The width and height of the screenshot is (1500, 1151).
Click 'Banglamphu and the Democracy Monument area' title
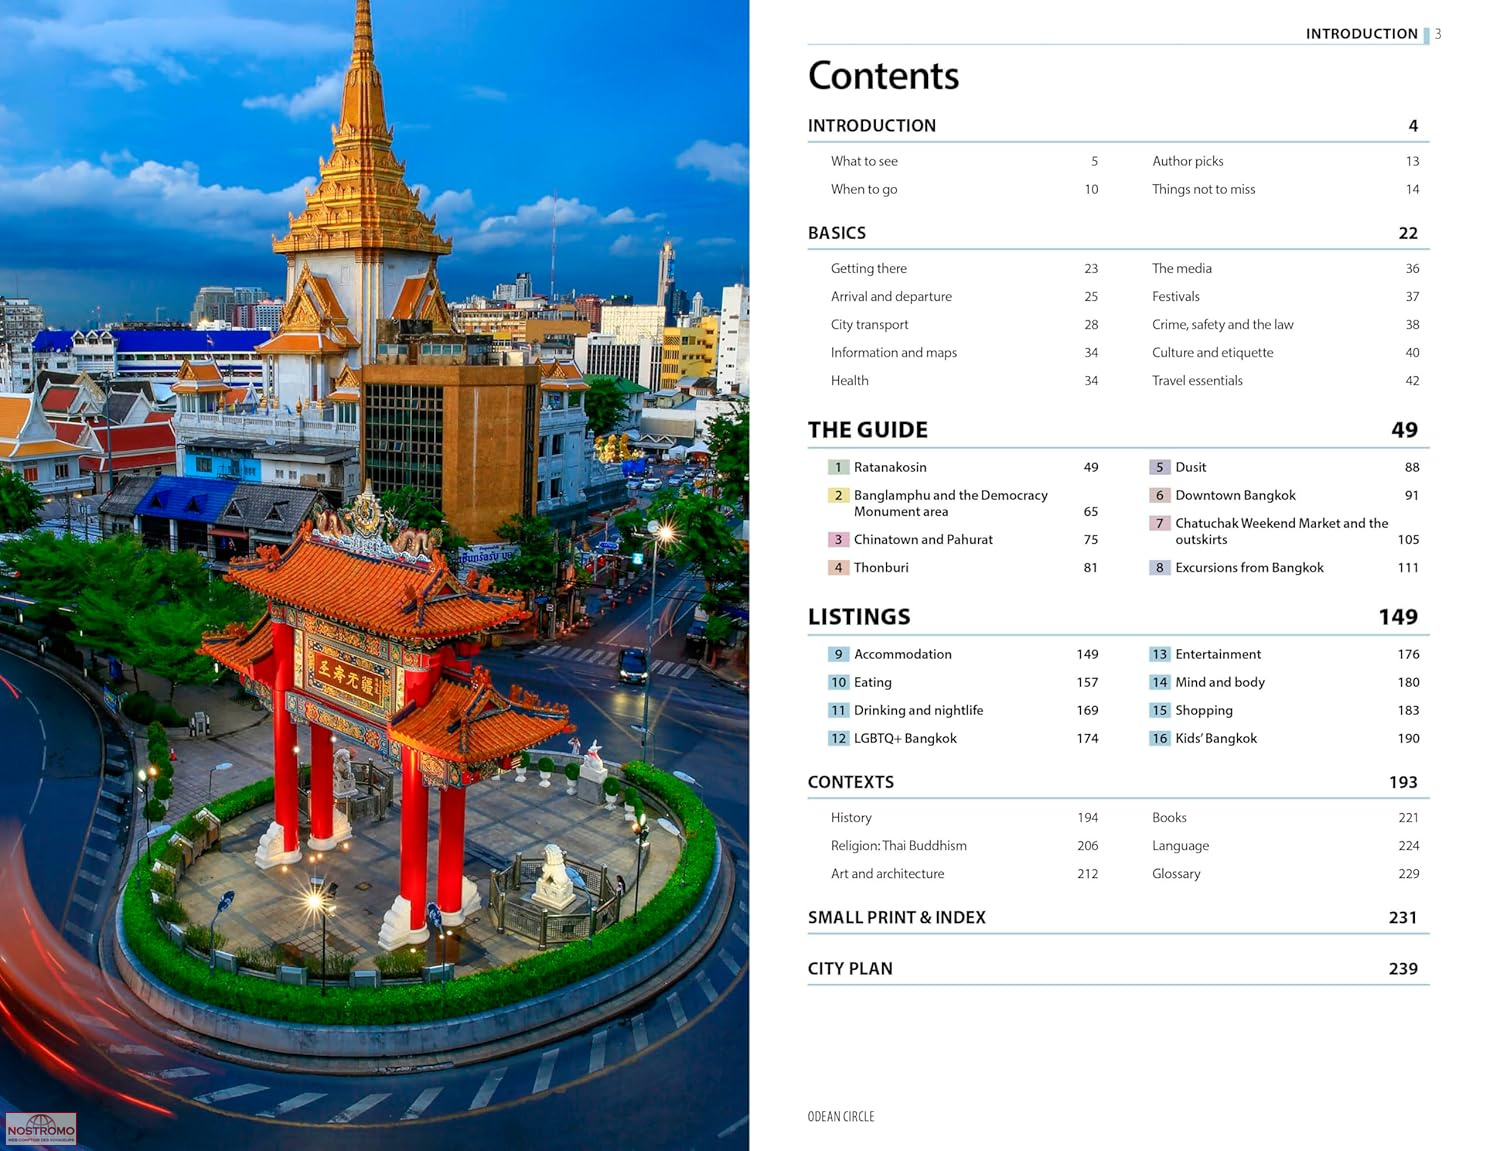click(951, 503)
